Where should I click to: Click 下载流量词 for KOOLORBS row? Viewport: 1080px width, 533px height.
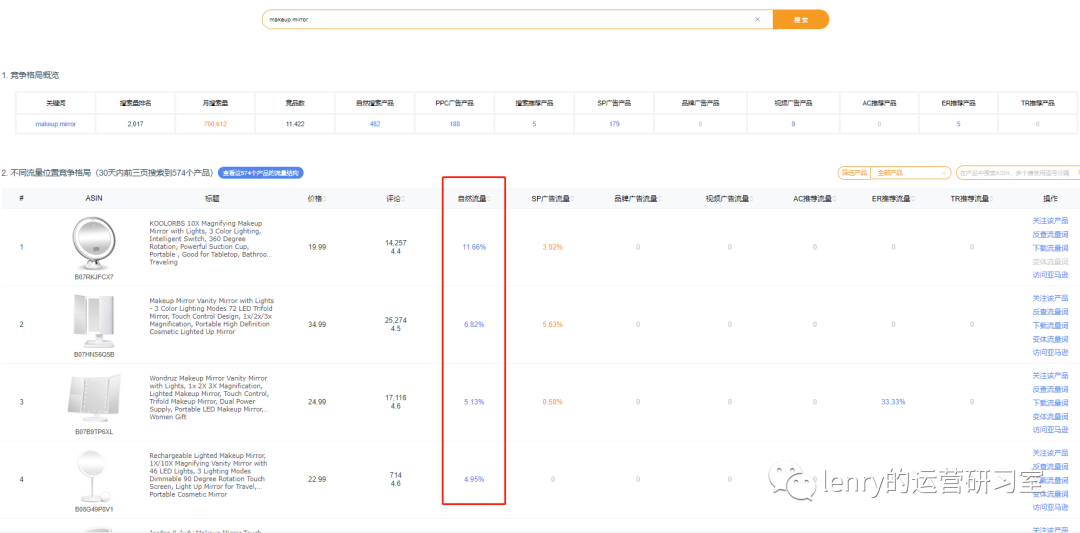click(x=1050, y=247)
